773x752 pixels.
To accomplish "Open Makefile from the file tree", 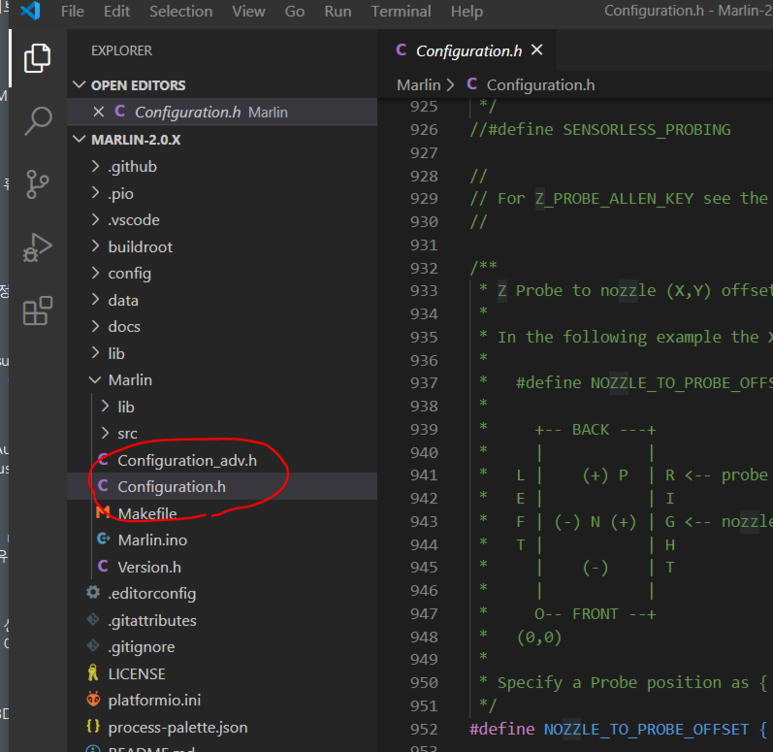I will click(147, 513).
